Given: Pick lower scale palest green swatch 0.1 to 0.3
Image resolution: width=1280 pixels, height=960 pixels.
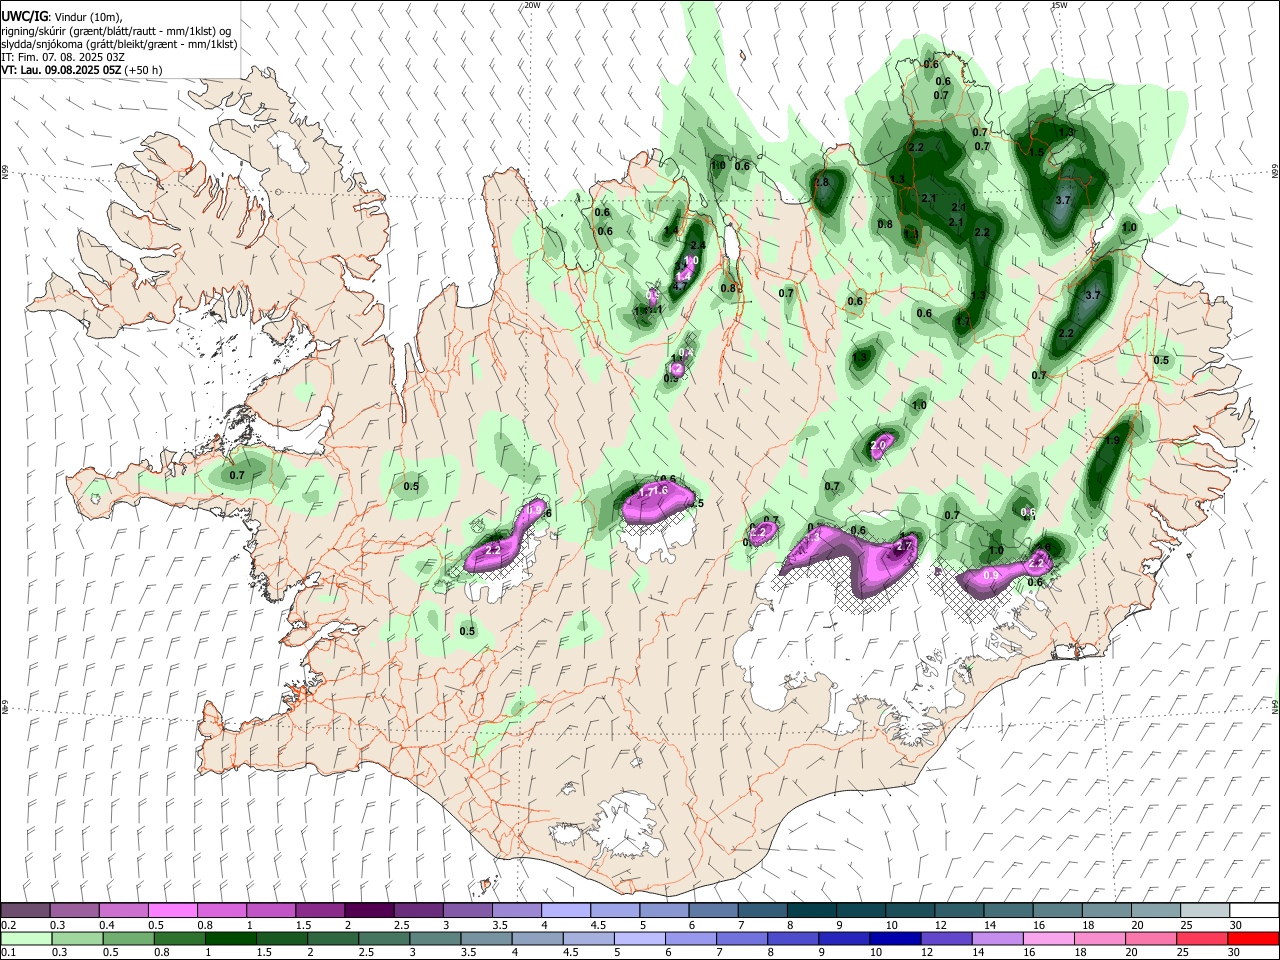Looking at the screenshot, I should click(26, 938).
